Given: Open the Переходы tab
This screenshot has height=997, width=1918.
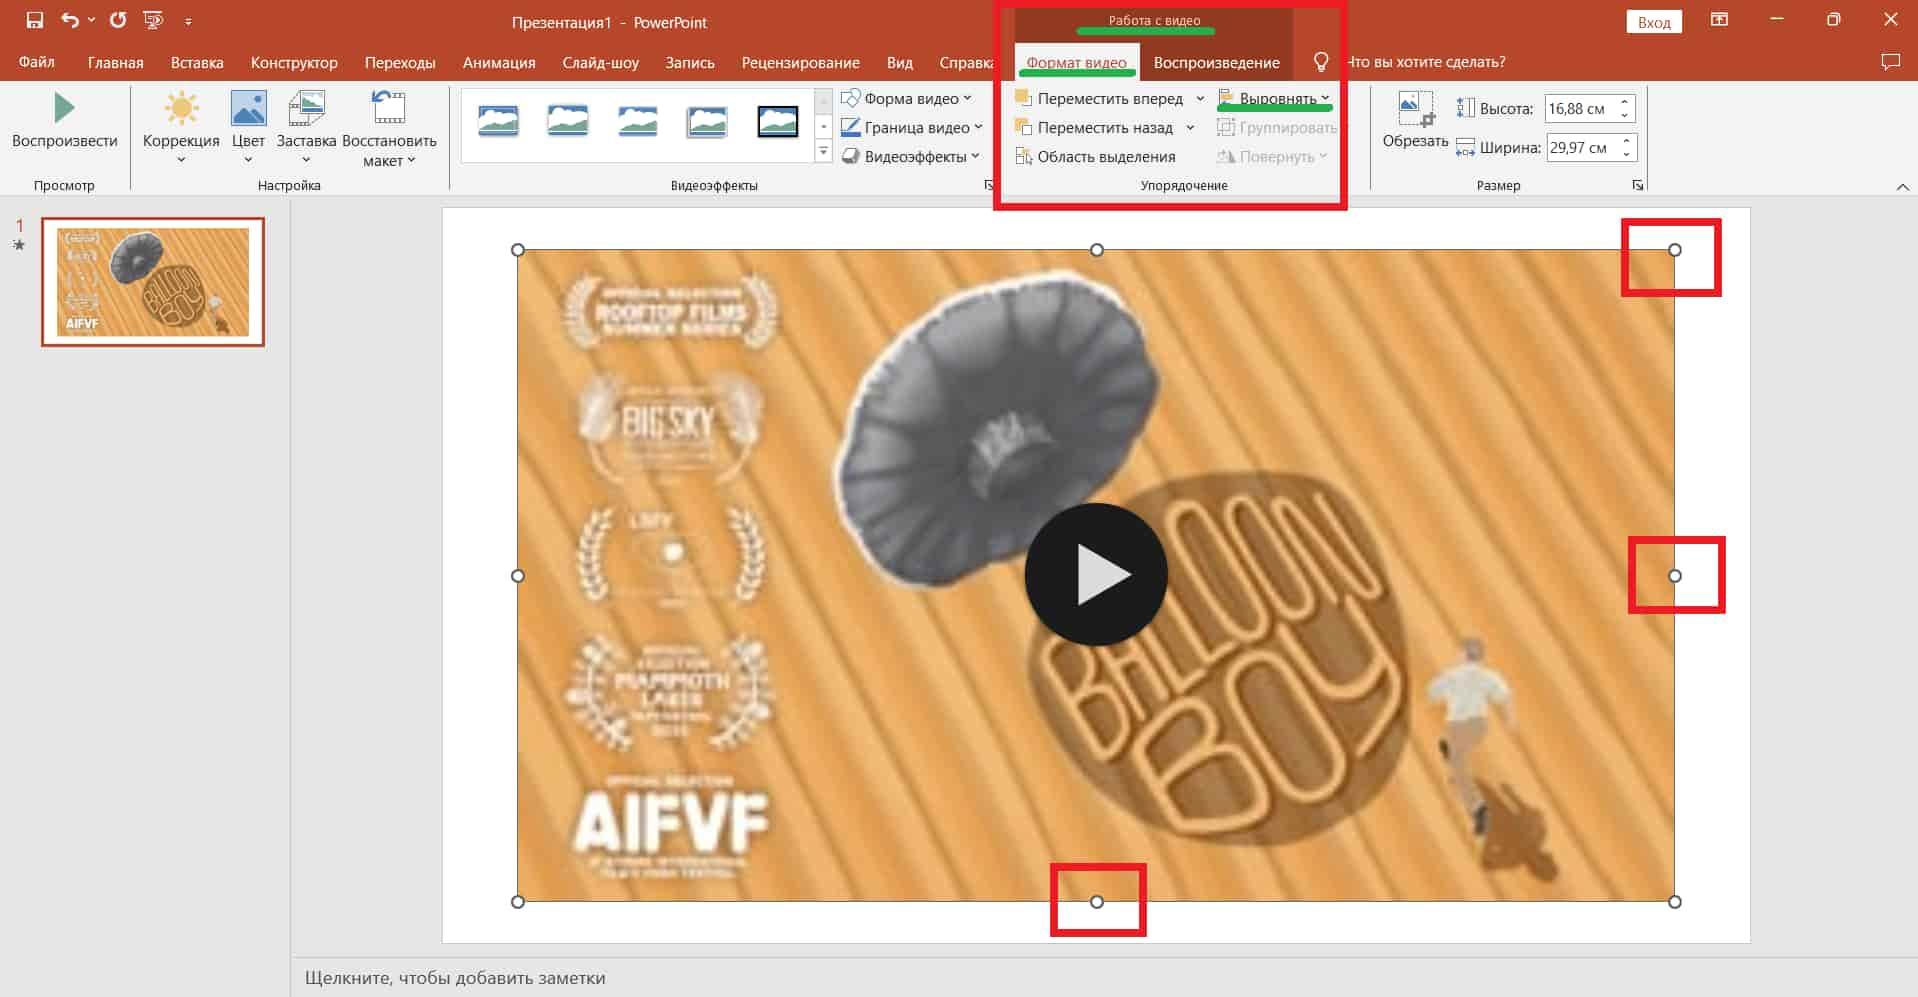Looking at the screenshot, I should 400,62.
